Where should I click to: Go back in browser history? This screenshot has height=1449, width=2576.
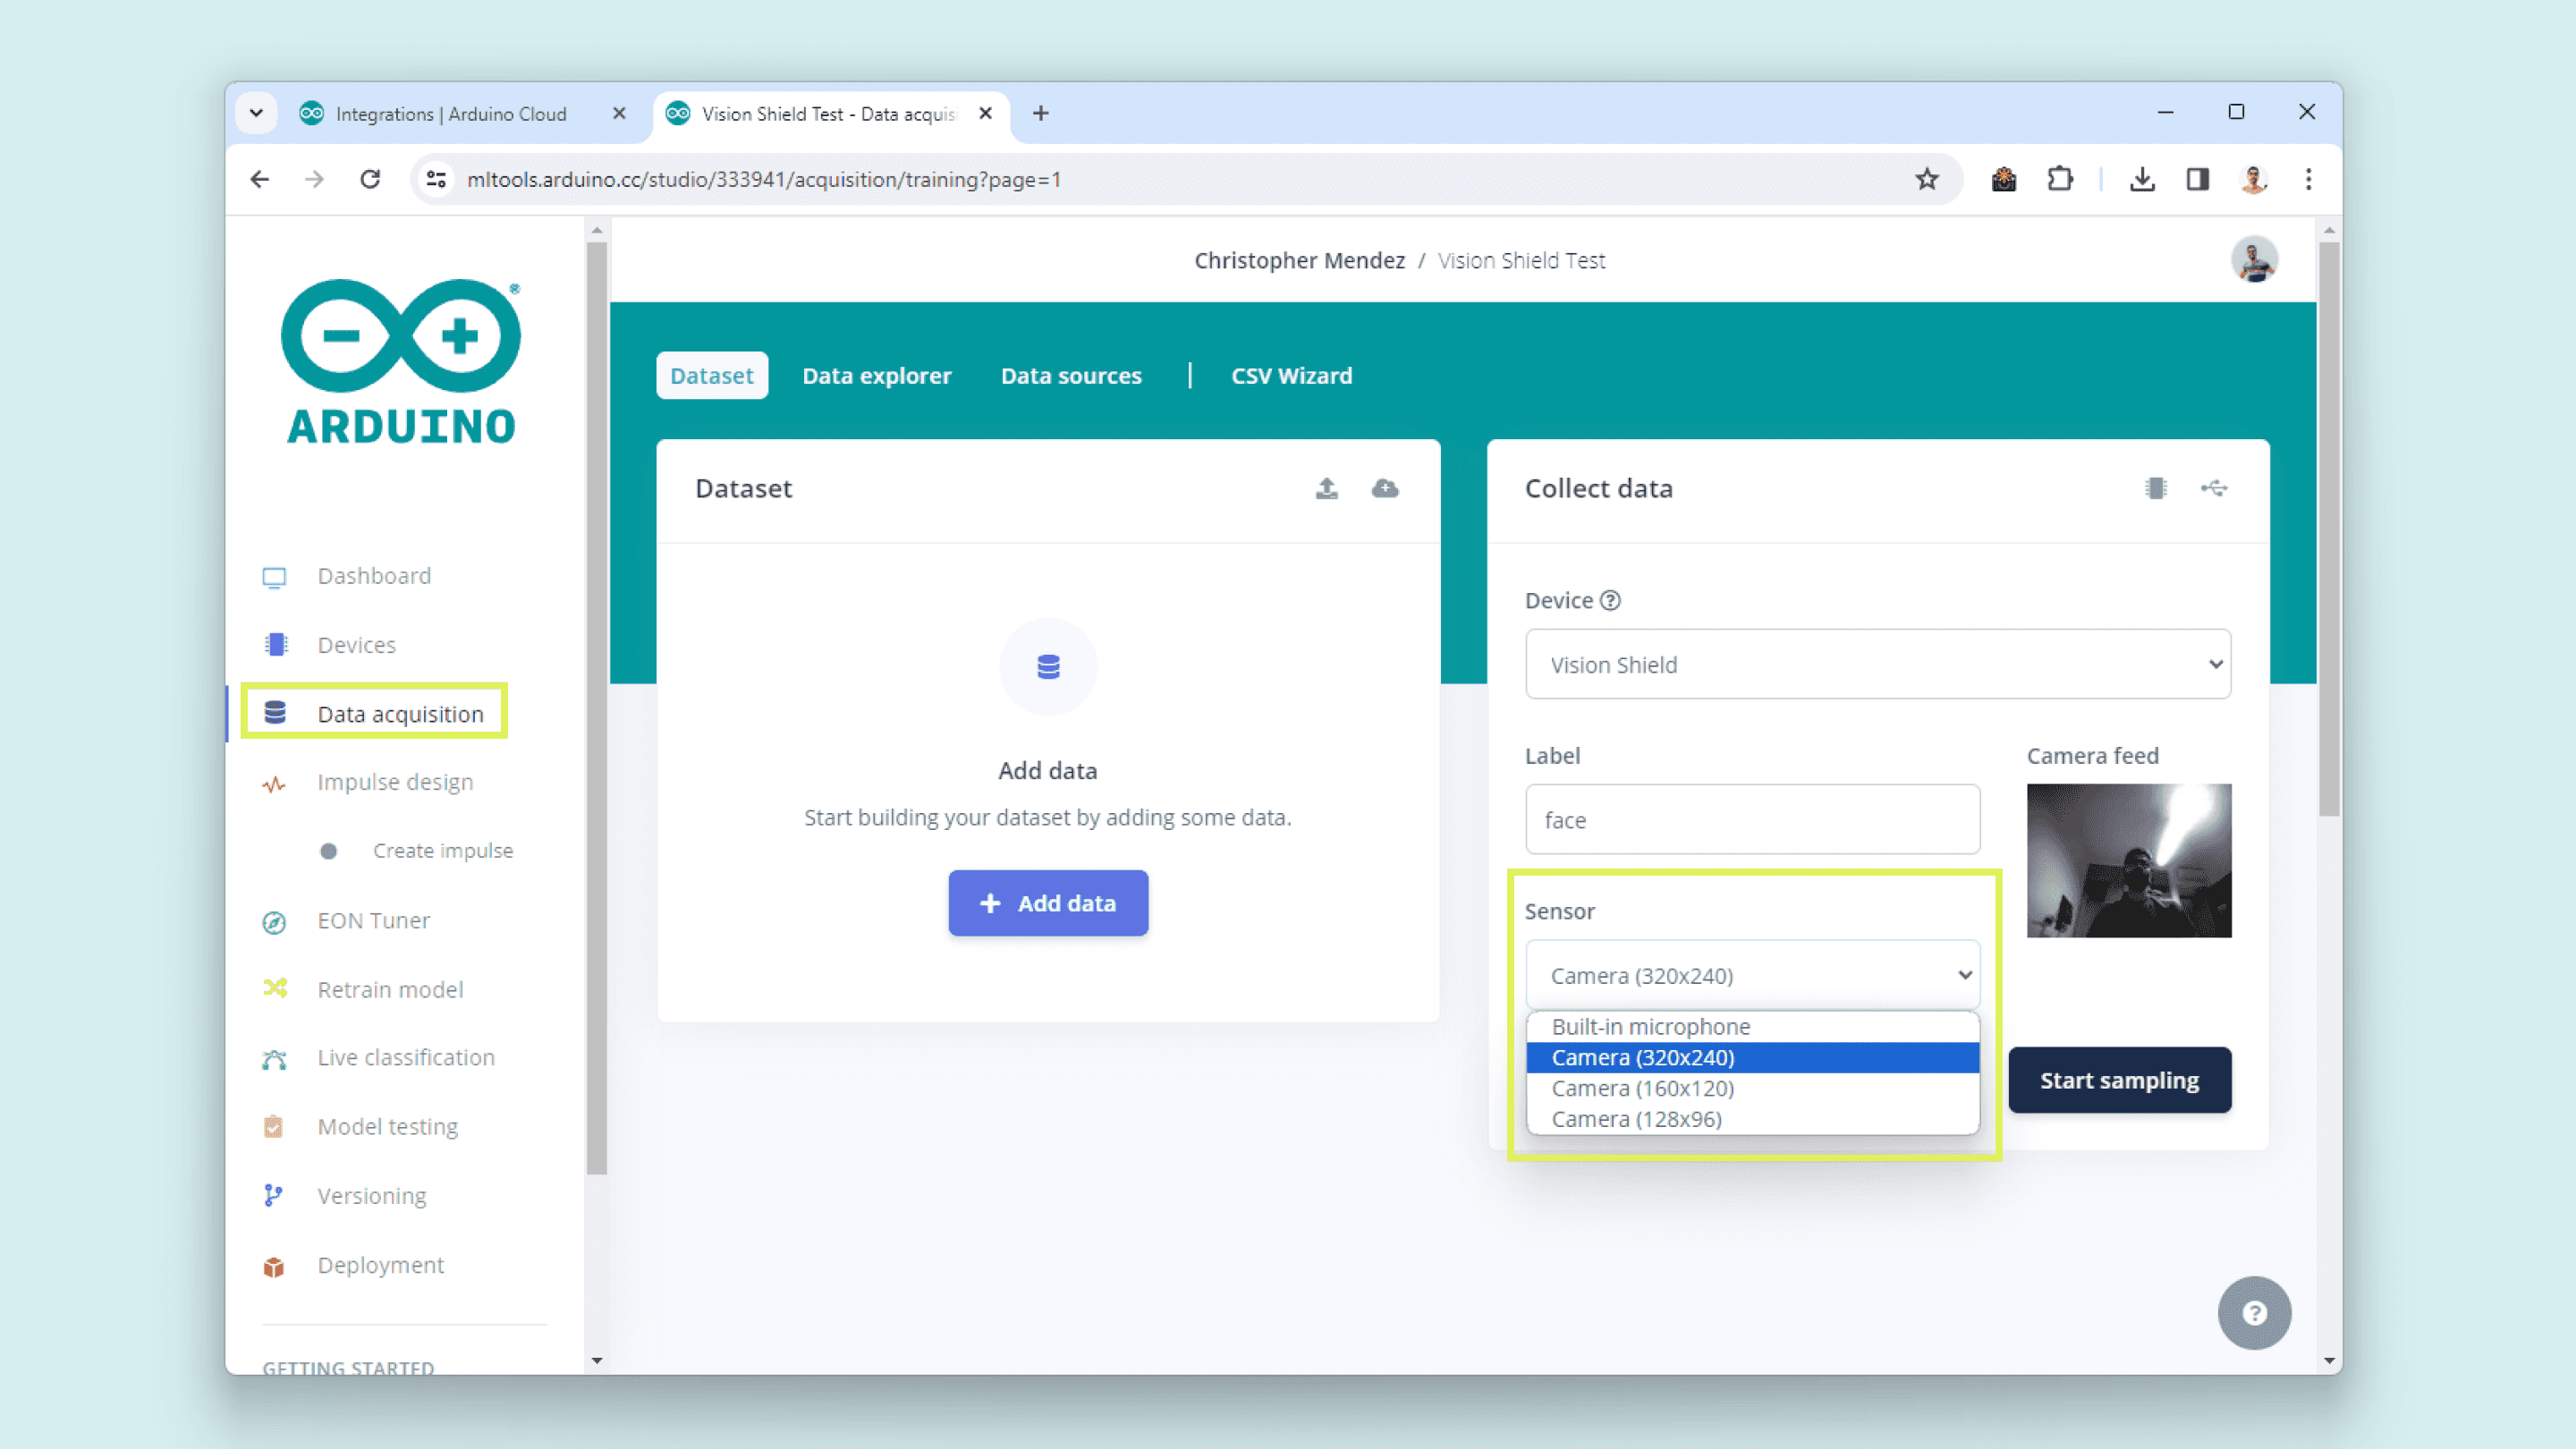pyautogui.click(x=260, y=179)
